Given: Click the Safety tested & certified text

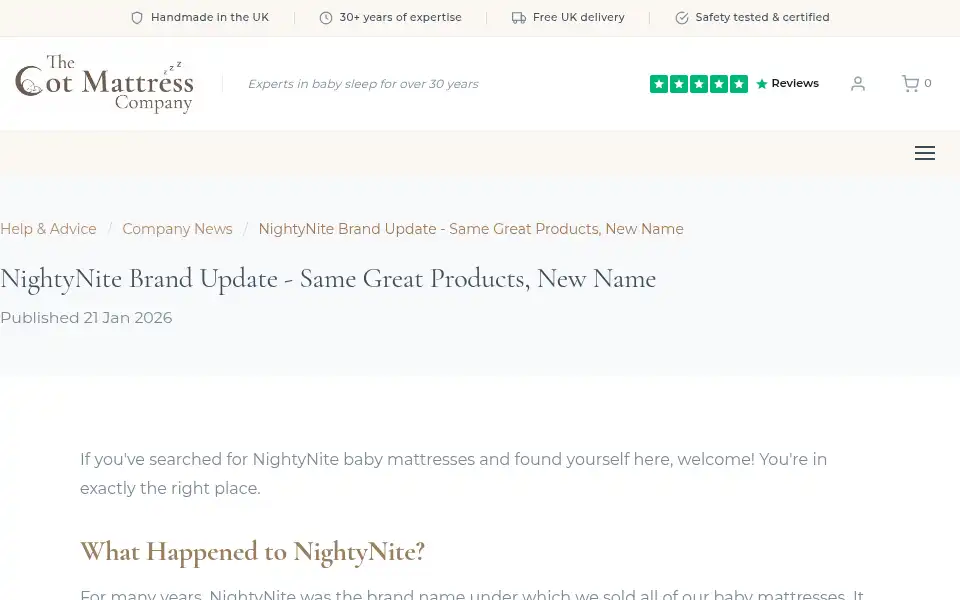Looking at the screenshot, I should tap(762, 17).
